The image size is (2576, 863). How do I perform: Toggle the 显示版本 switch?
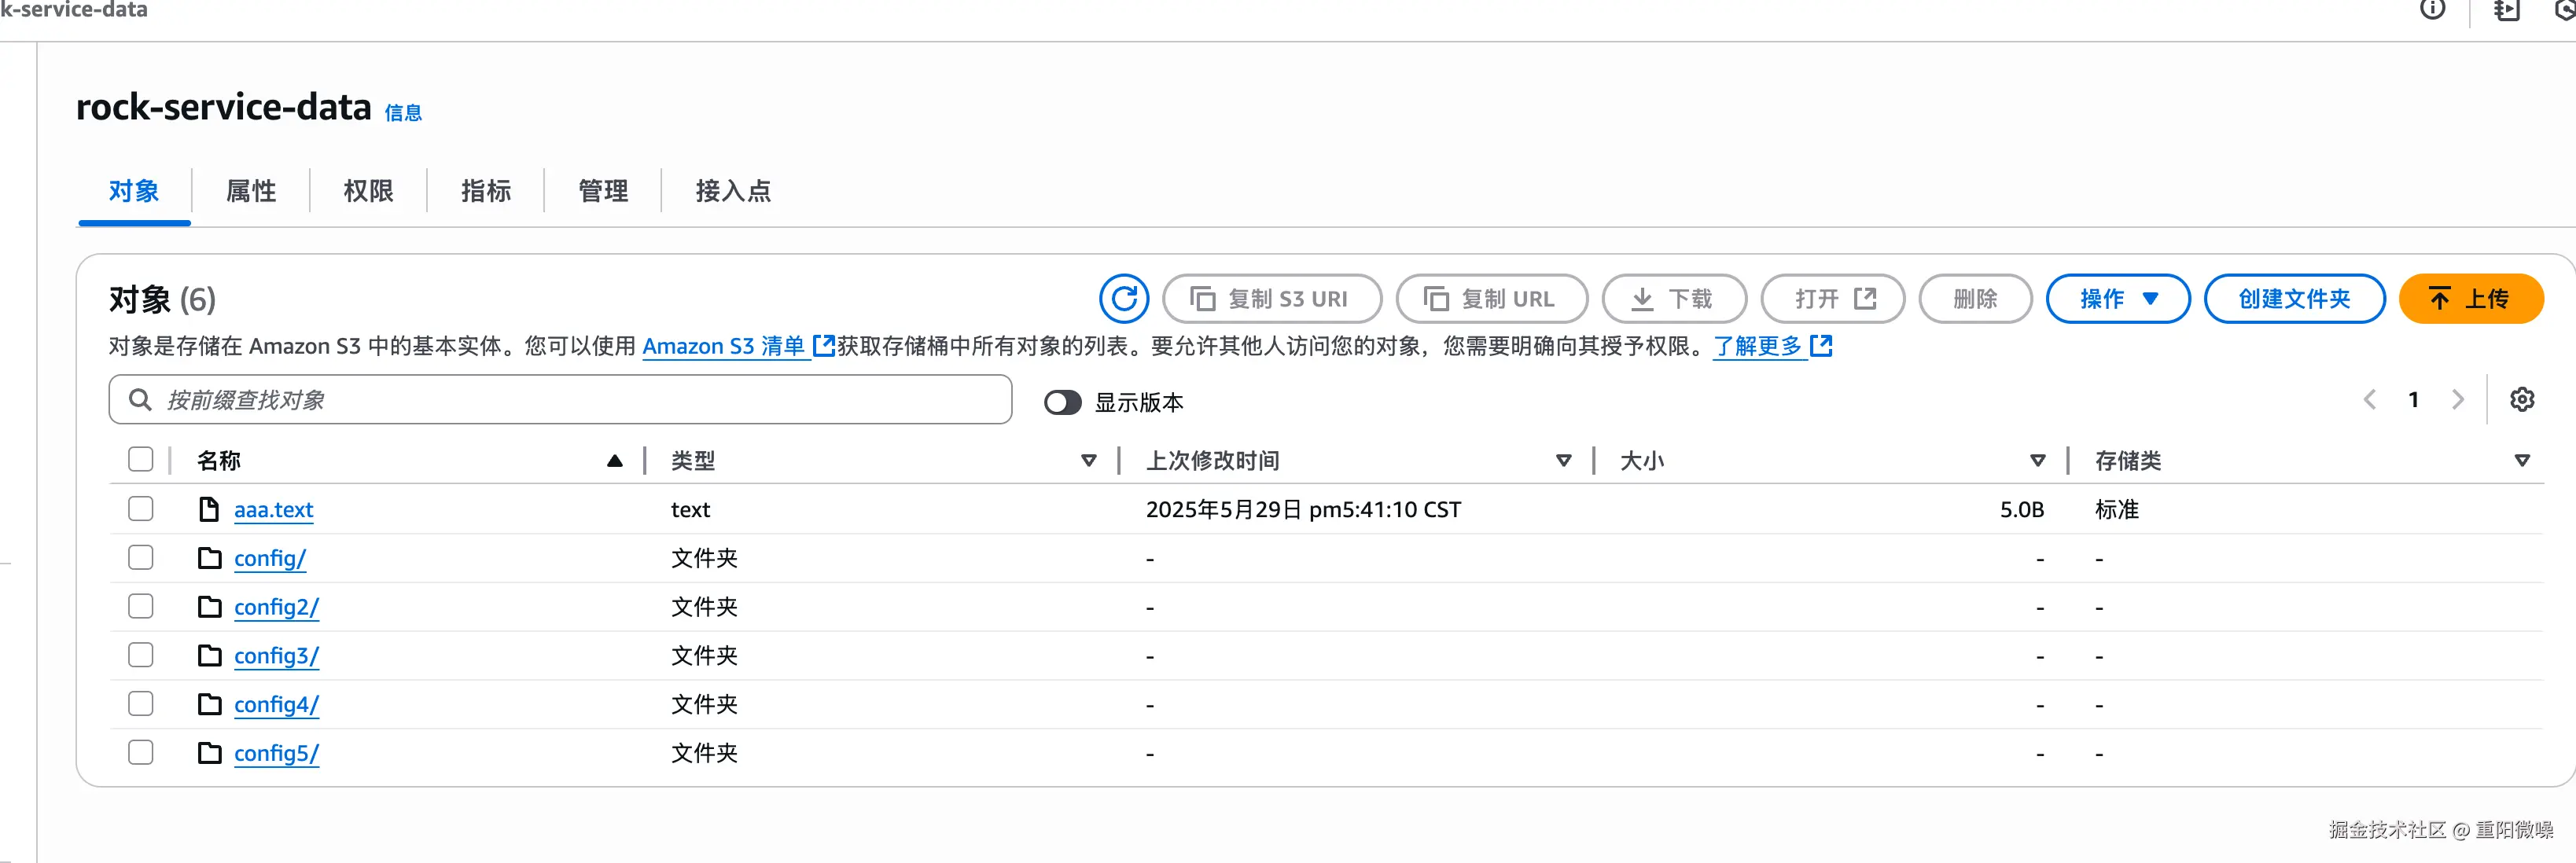pyautogui.click(x=1062, y=402)
